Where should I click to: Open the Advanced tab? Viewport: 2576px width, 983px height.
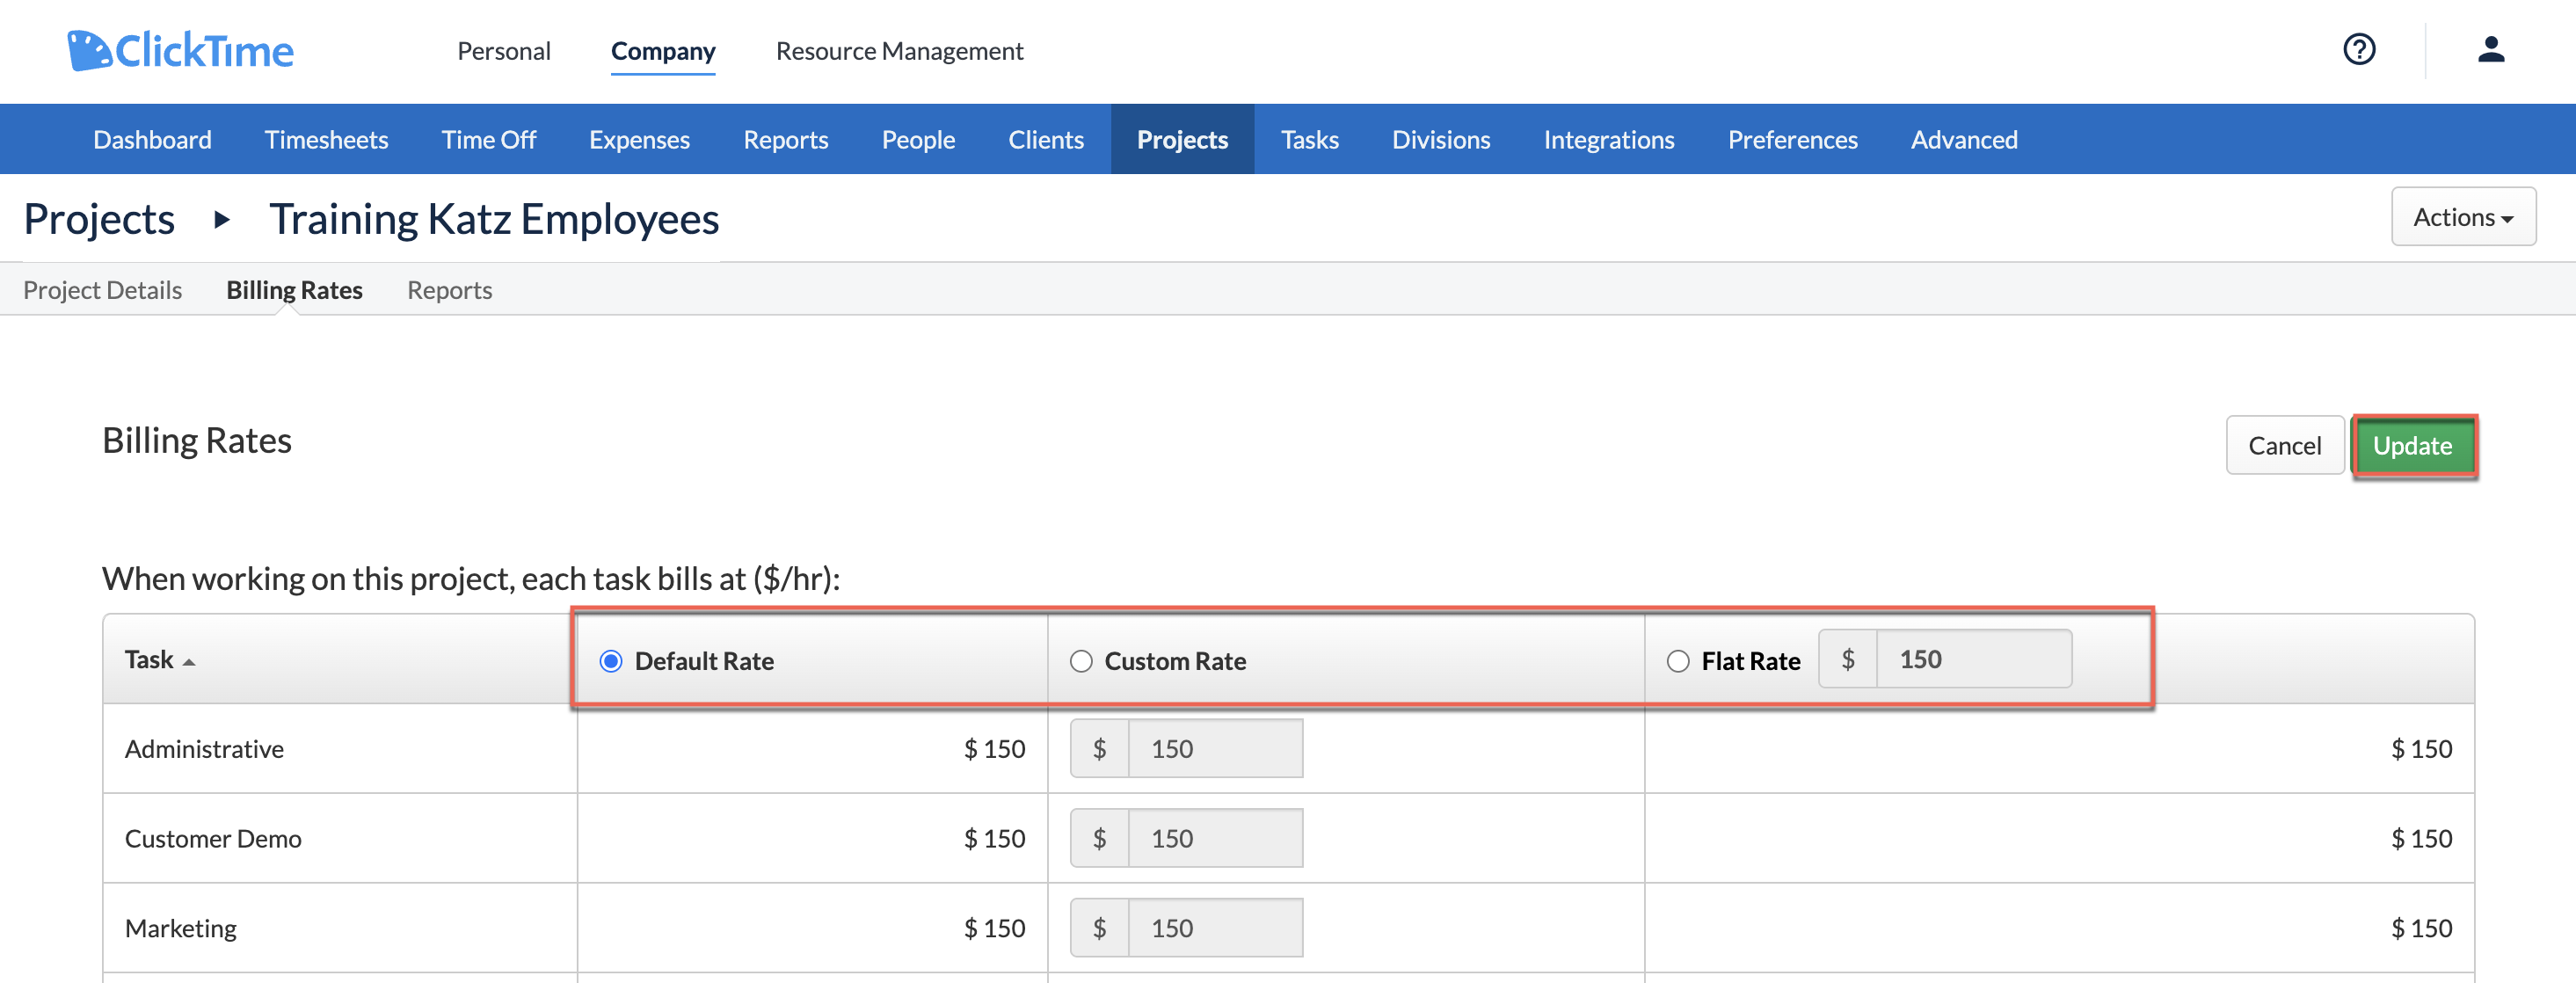pos(1964,139)
